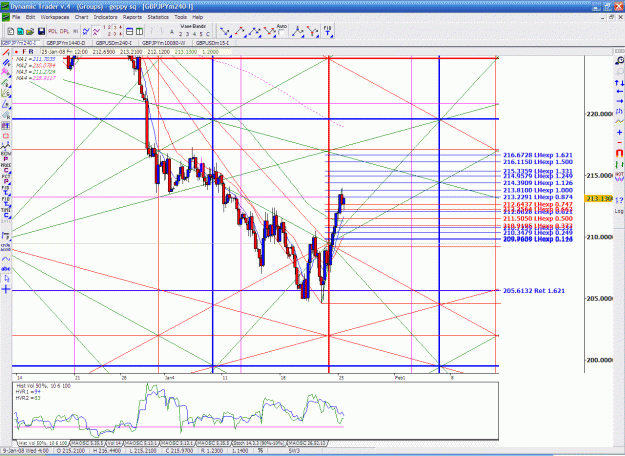The width and height of the screenshot is (625, 456).
Task: Select Wave Bands option C
Action: point(208,34)
